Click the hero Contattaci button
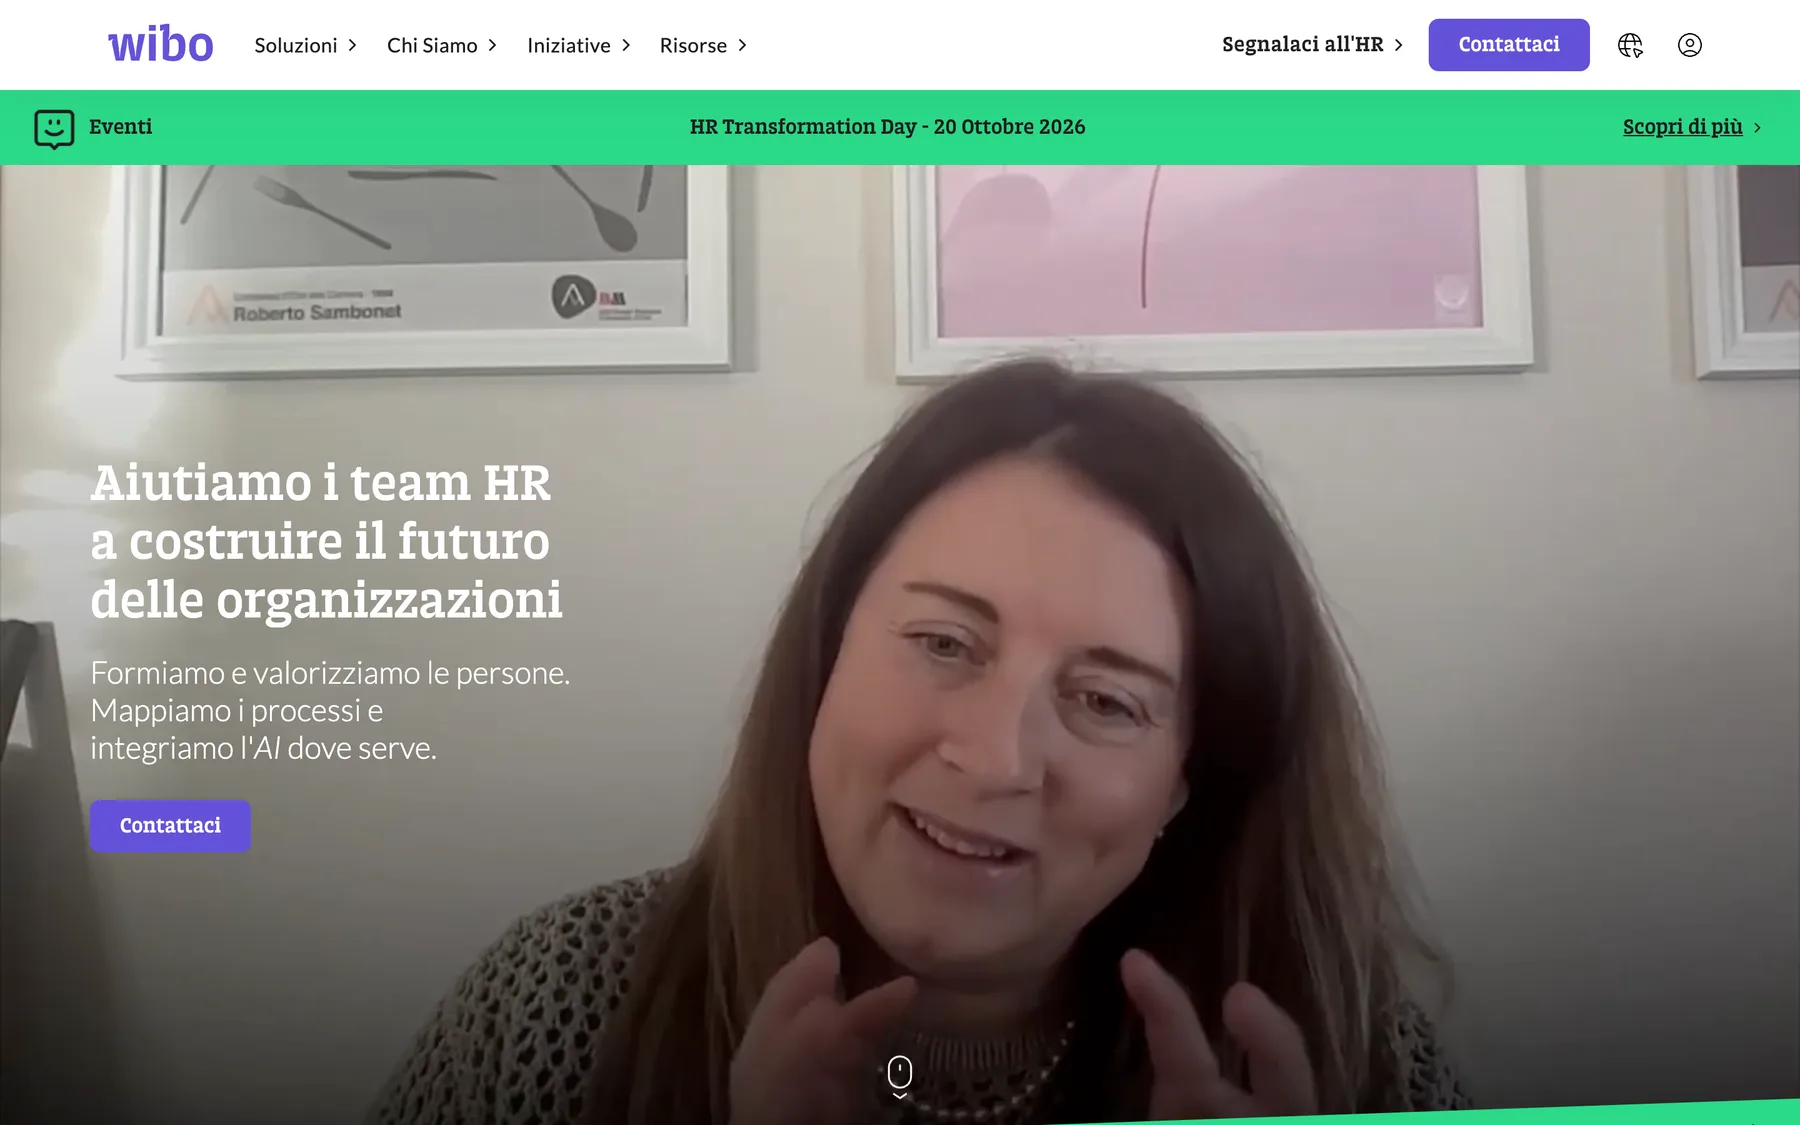Image resolution: width=1800 pixels, height=1125 pixels. click(x=170, y=825)
